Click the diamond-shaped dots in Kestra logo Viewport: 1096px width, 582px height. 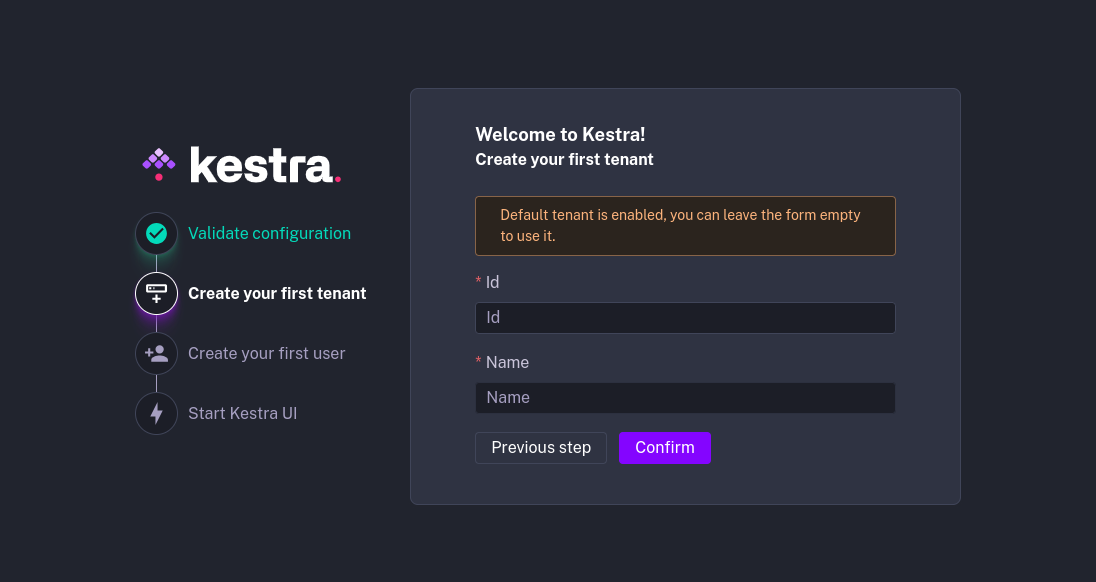click(158, 163)
